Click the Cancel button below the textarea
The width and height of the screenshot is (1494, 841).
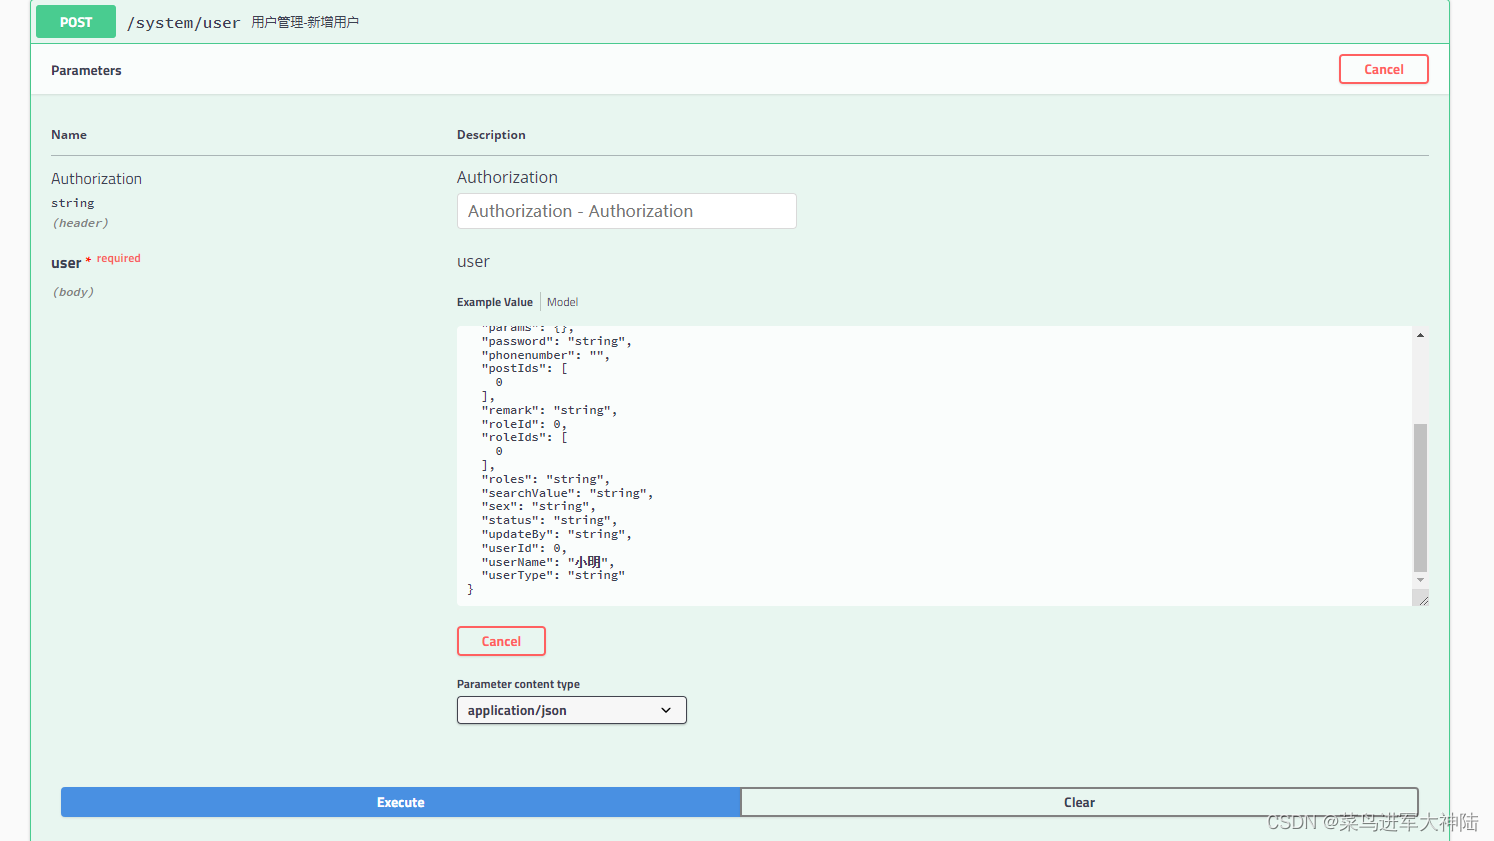click(501, 641)
